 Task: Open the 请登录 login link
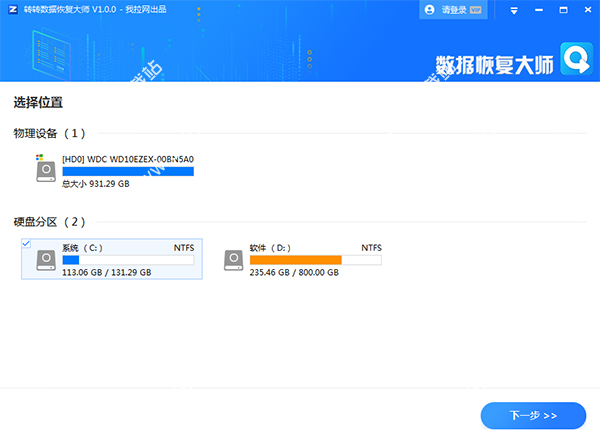[454, 10]
